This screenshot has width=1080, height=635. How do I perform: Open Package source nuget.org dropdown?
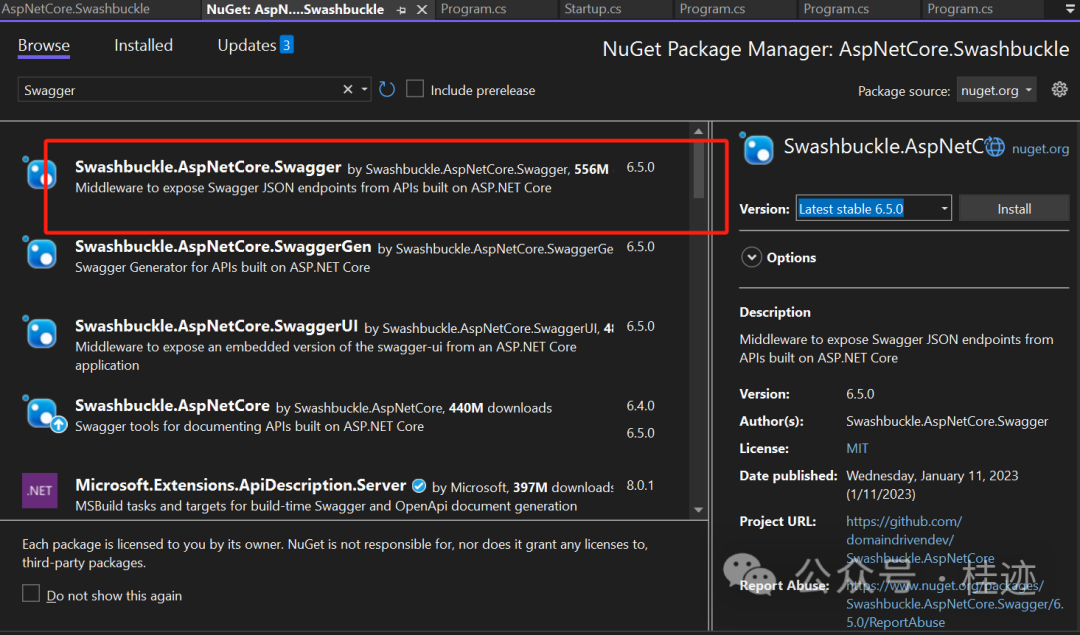point(996,90)
